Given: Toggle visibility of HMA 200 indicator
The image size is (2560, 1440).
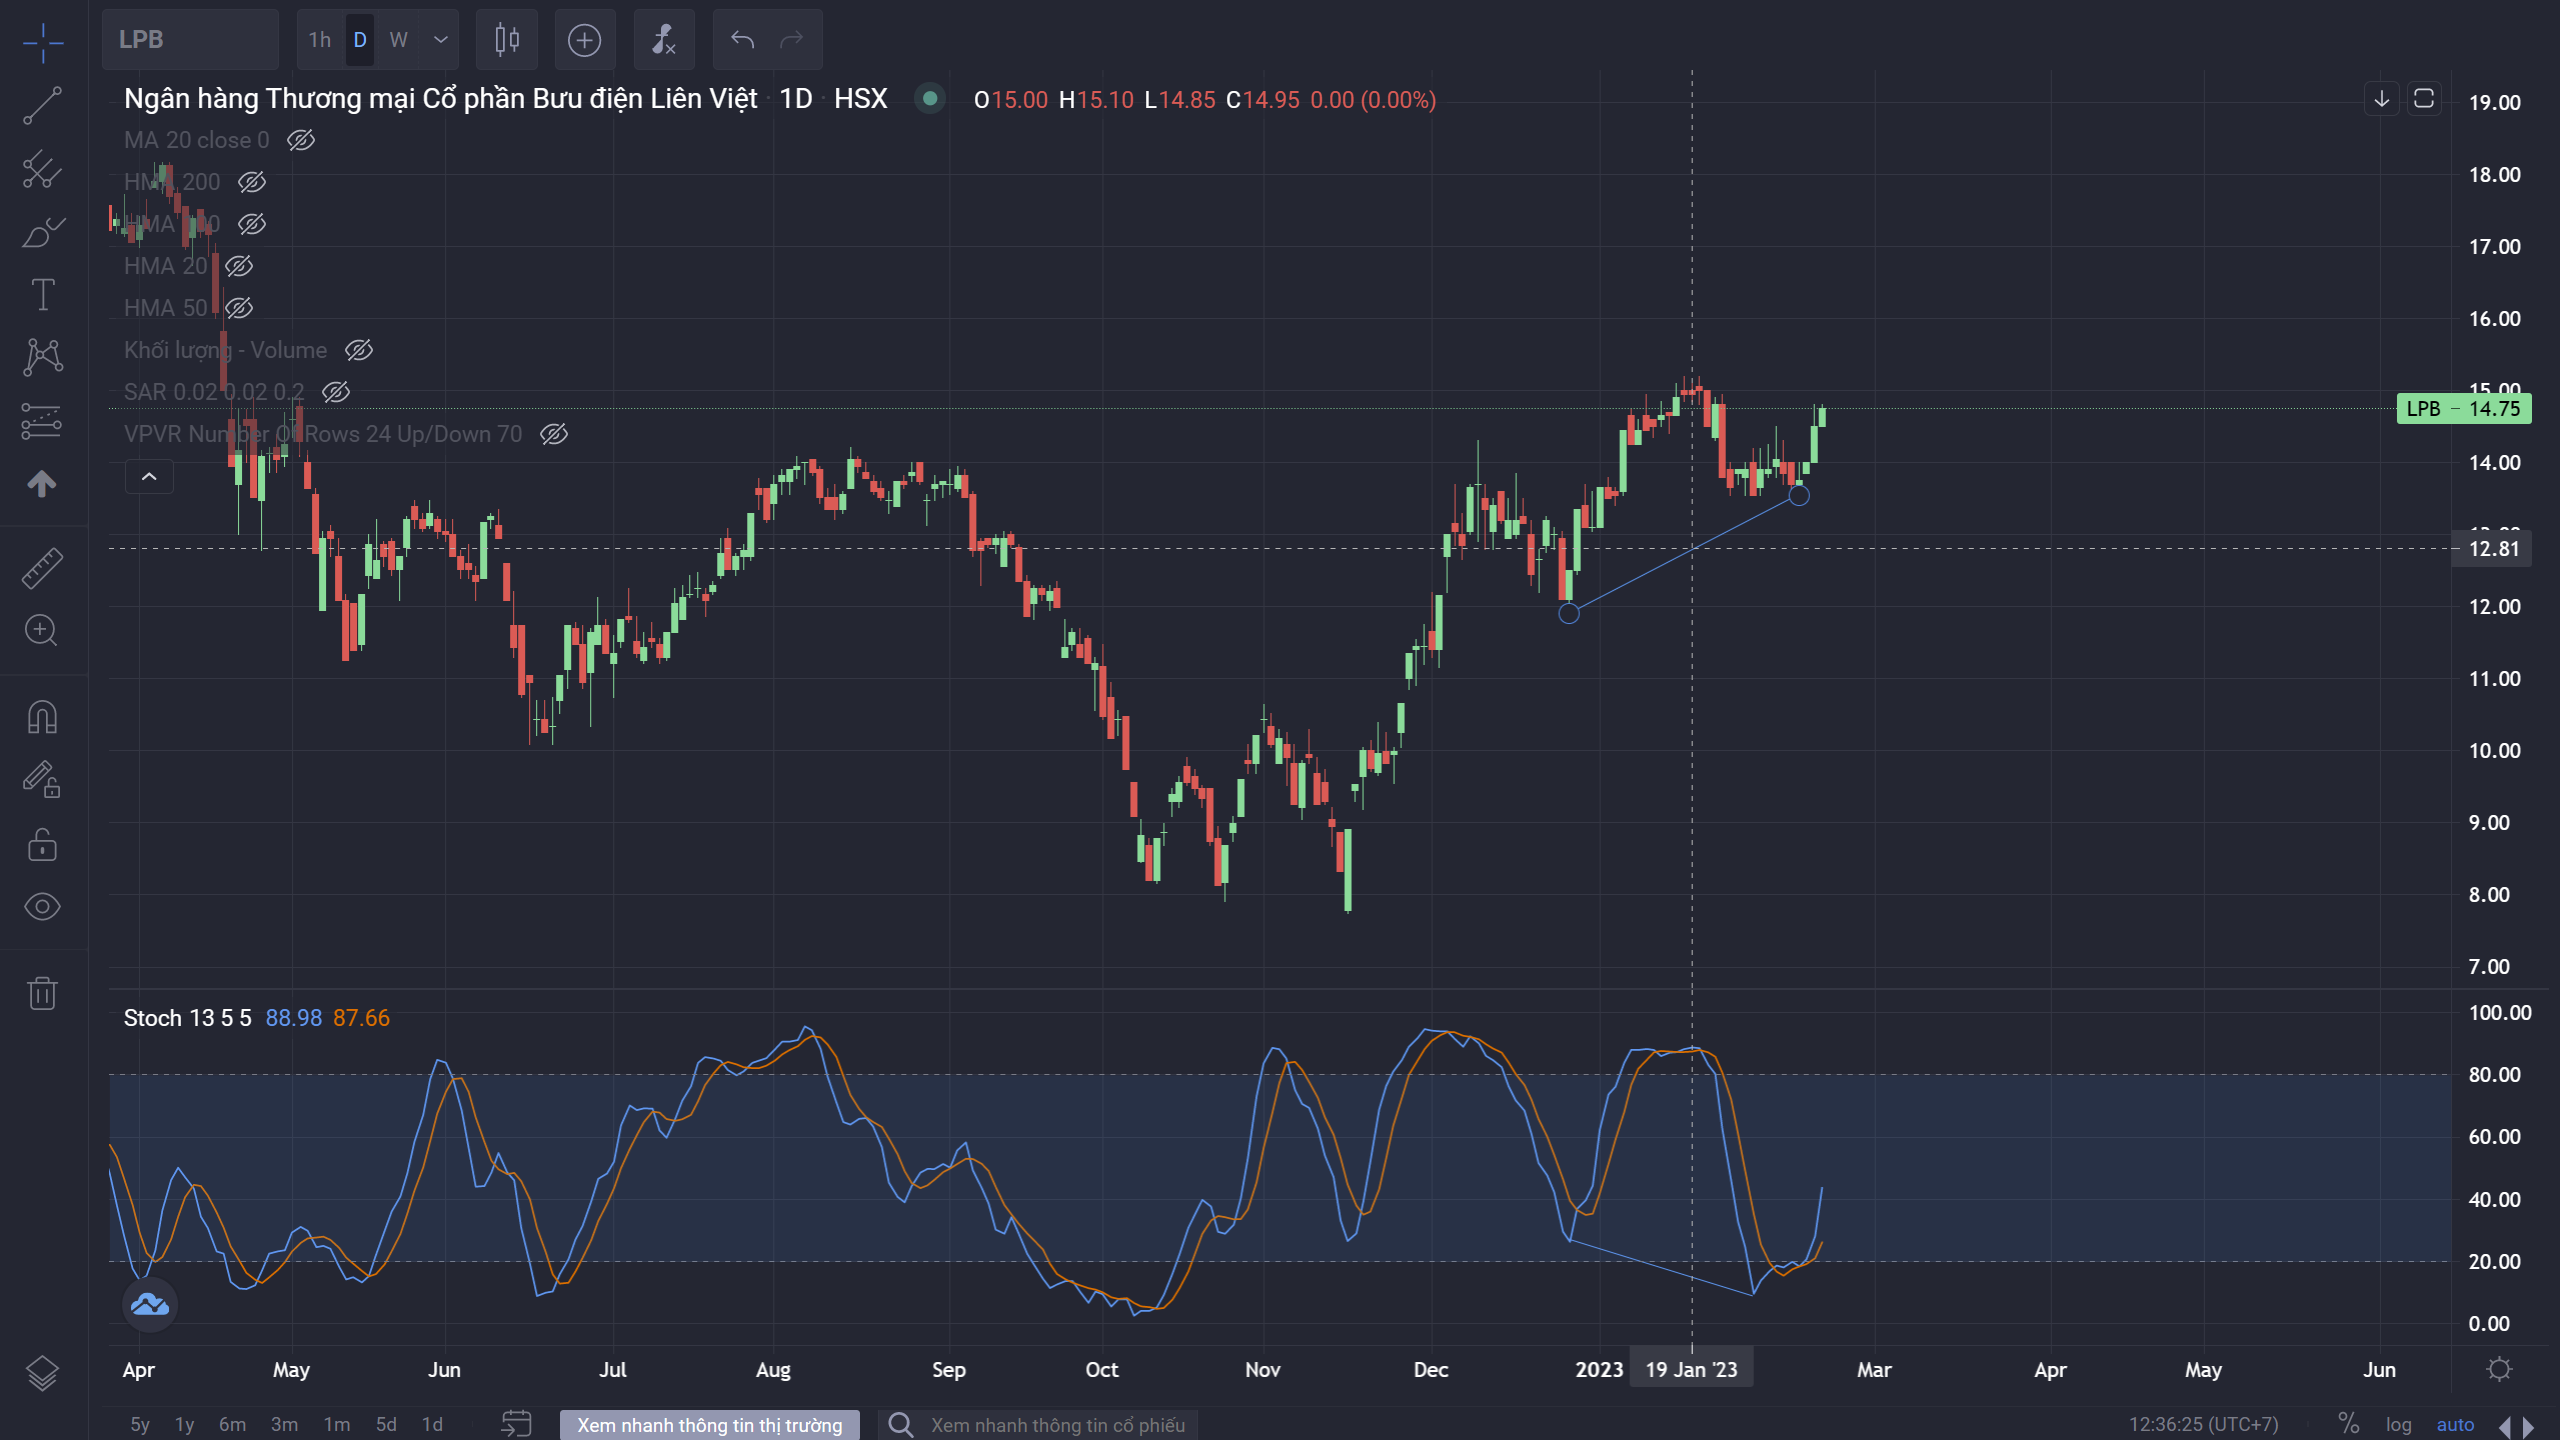Looking at the screenshot, I should (252, 182).
